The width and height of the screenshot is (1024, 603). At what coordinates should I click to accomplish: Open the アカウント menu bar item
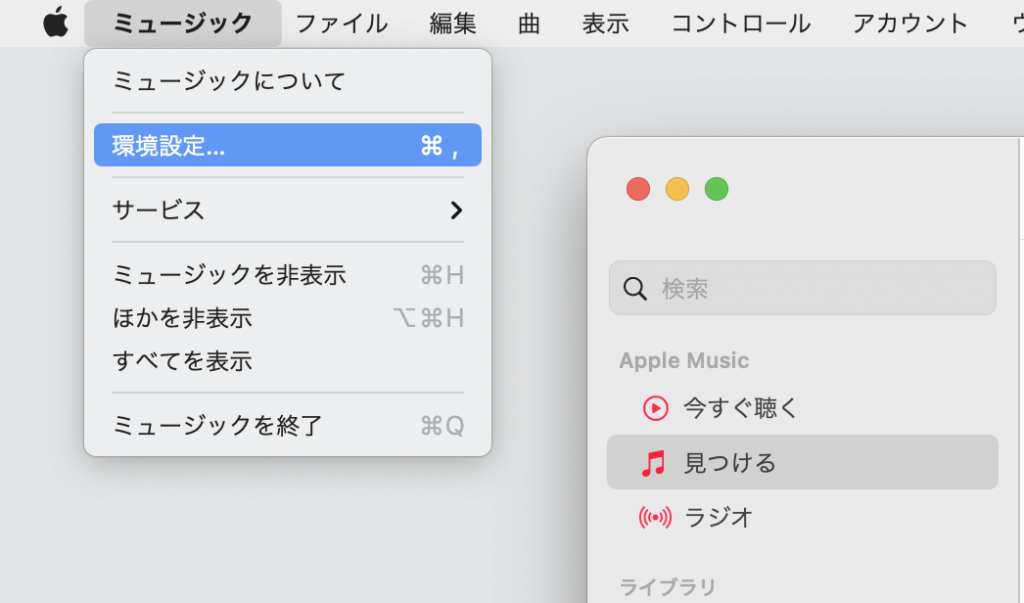pyautogui.click(x=910, y=23)
